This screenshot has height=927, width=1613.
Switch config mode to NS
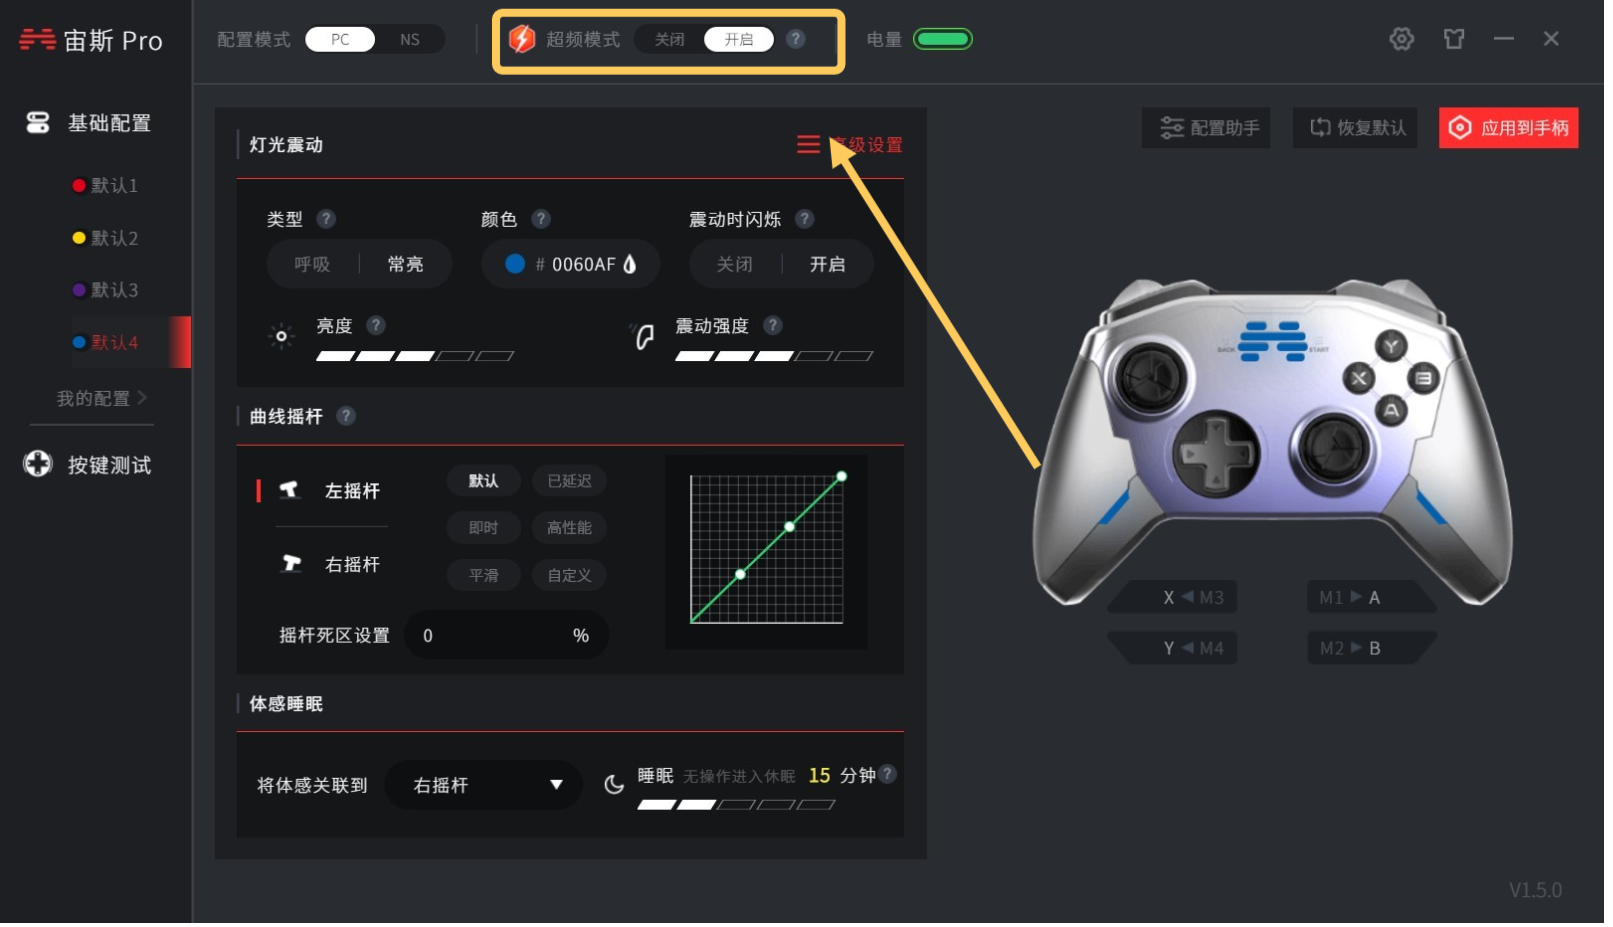[x=412, y=40]
